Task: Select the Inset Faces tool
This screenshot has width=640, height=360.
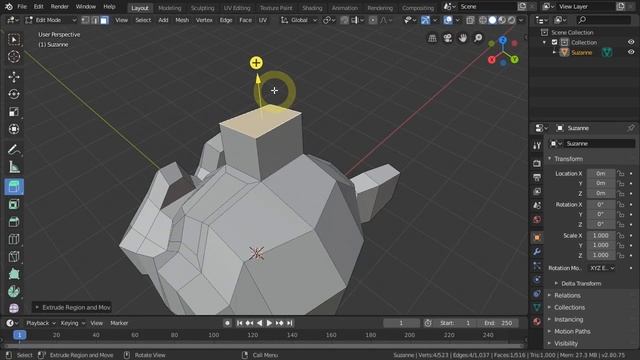Action: 14,204
